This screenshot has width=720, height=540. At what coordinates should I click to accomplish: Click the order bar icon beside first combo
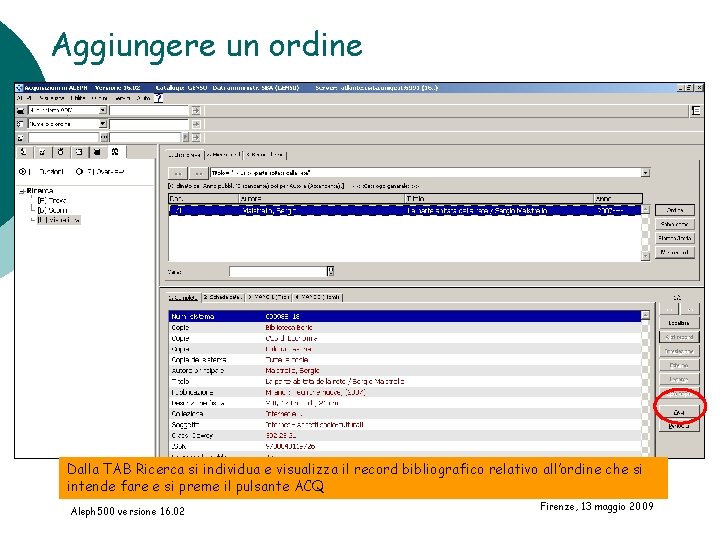click(x=21, y=111)
